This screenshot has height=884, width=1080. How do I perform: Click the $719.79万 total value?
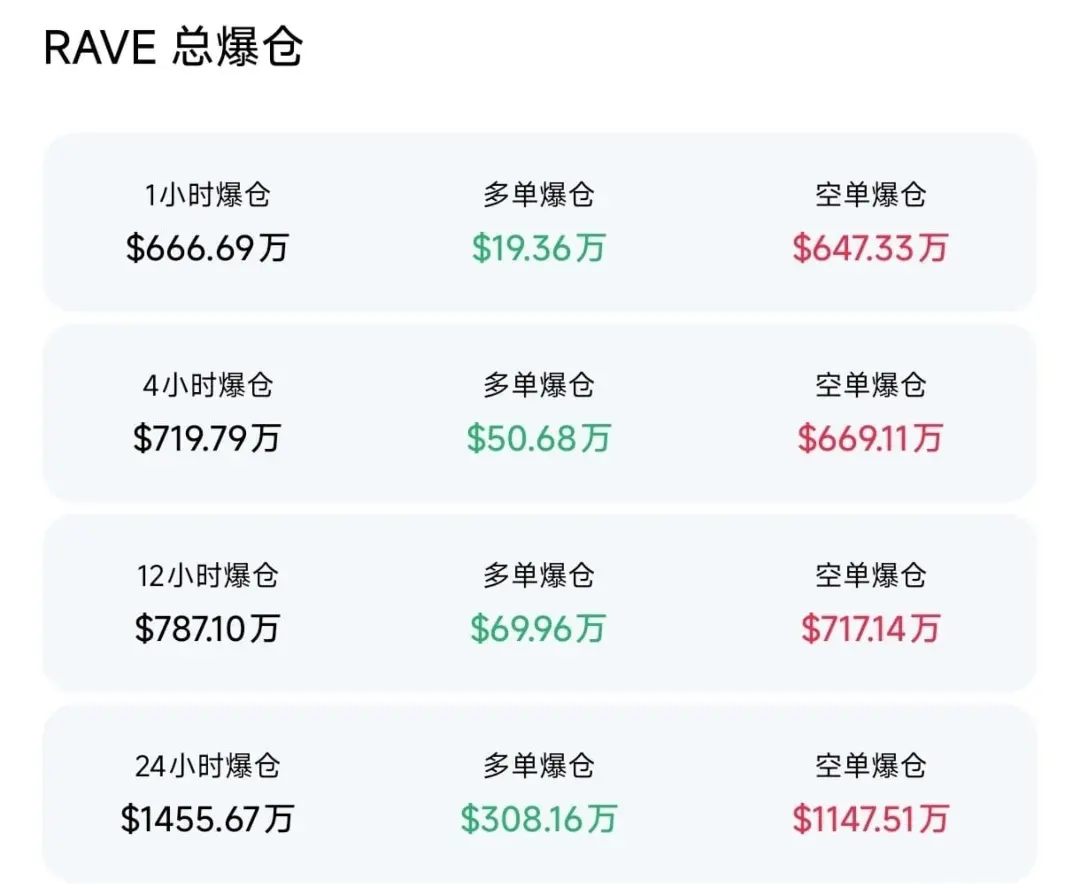click(x=207, y=438)
